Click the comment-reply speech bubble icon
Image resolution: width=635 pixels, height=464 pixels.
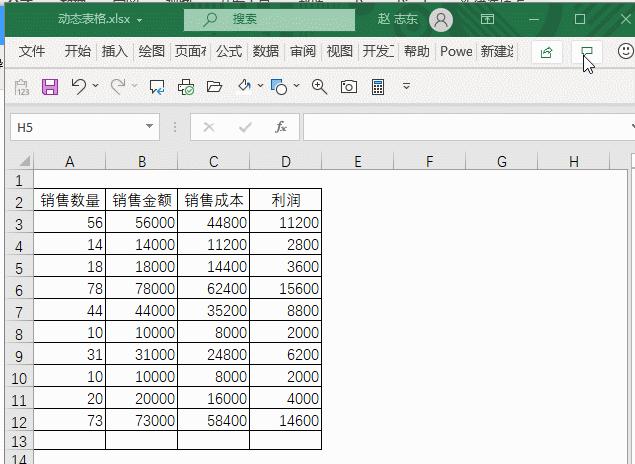tap(157, 87)
